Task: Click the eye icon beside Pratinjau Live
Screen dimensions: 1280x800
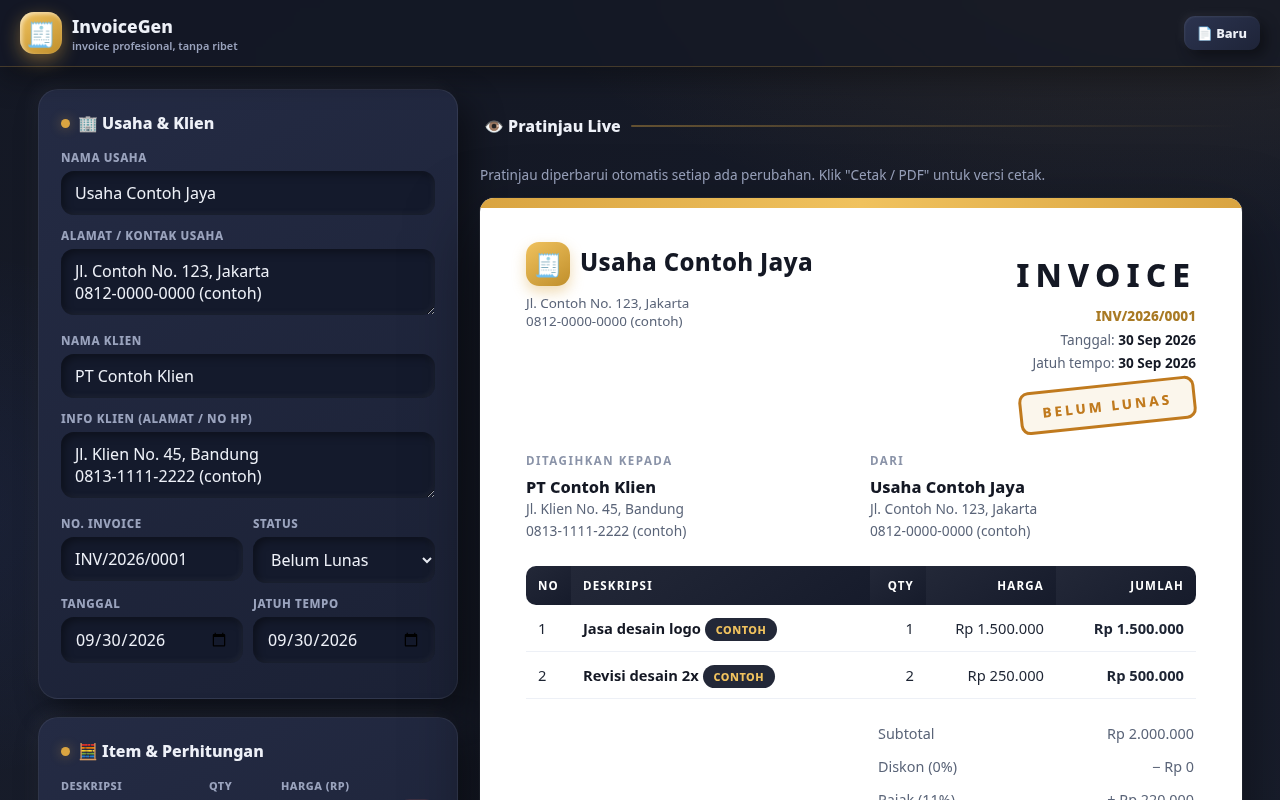Action: [x=494, y=126]
